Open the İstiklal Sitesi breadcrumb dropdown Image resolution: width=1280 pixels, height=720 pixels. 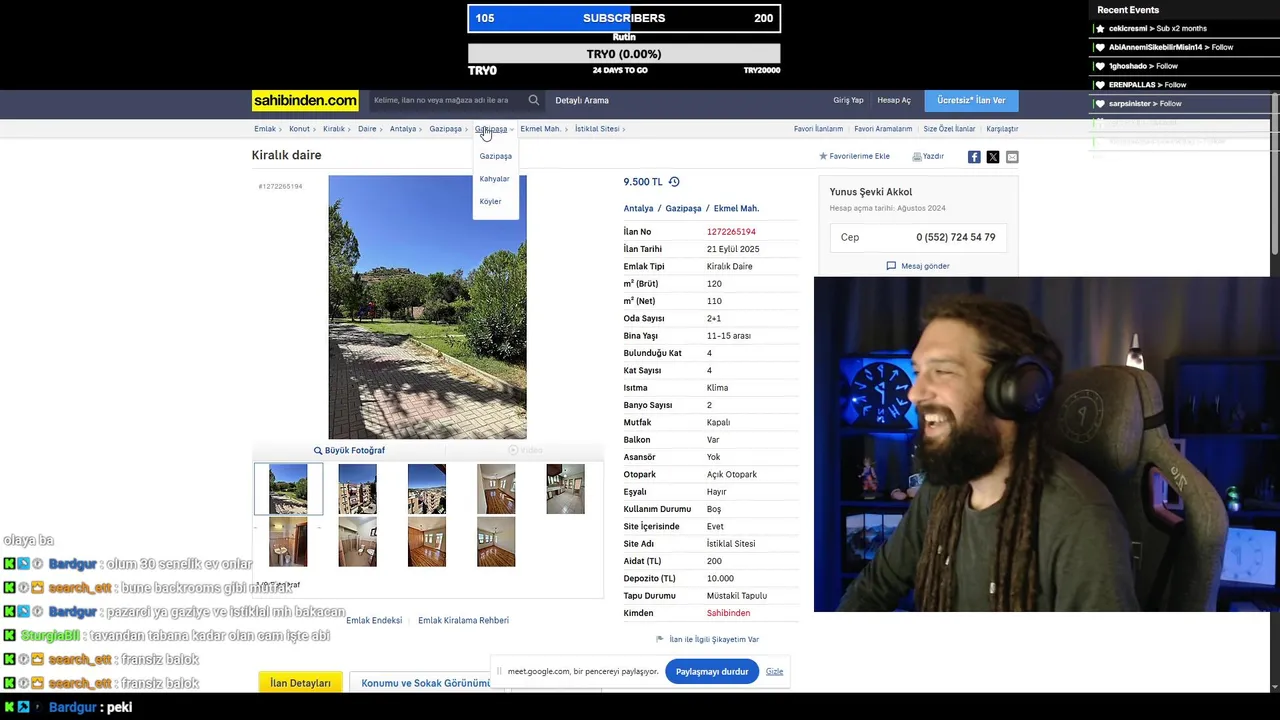pyautogui.click(x=598, y=129)
